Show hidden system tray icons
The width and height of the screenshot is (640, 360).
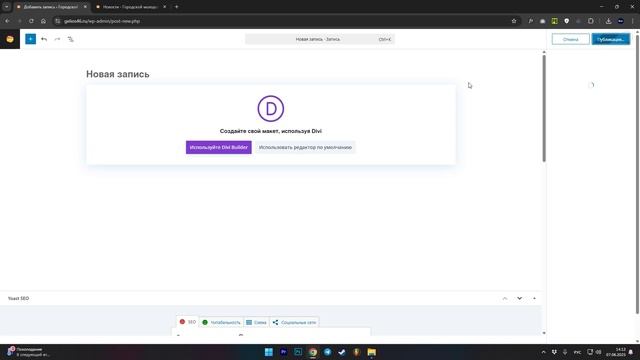point(543,352)
